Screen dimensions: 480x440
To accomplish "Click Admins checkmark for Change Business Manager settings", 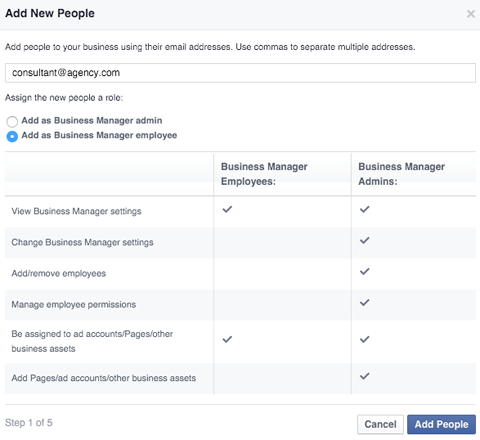I will tap(365, 240).
